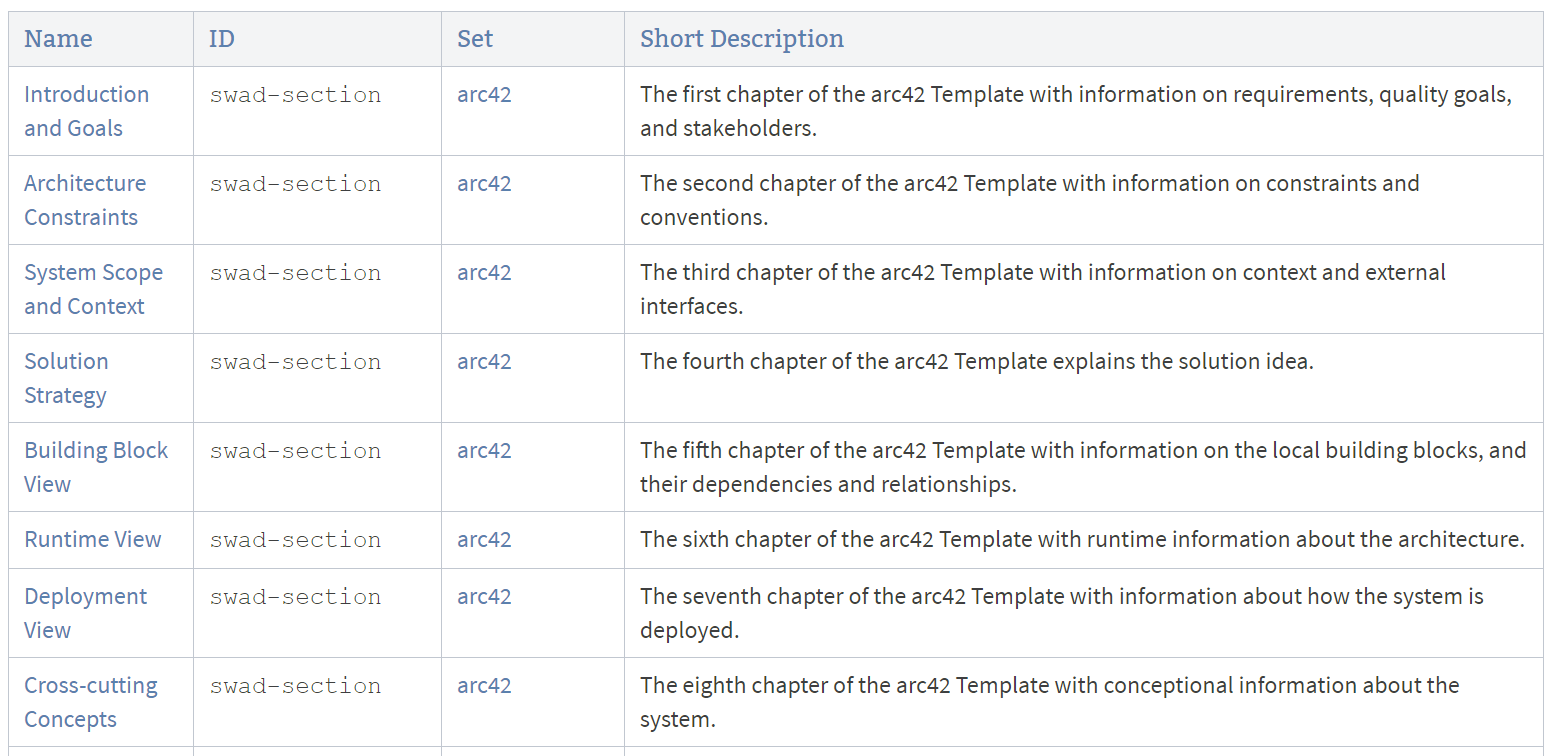Click arc42 link in Cross-cutting Concepts row
Screen dimensions: 1556x756
pyautogui.click(x=484, y=686)
